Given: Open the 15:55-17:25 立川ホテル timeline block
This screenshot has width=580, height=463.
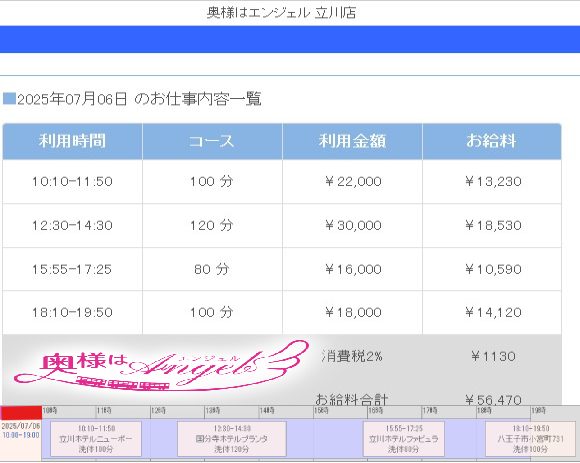Looking at the screenshot, I should click(x=404, y=439).
